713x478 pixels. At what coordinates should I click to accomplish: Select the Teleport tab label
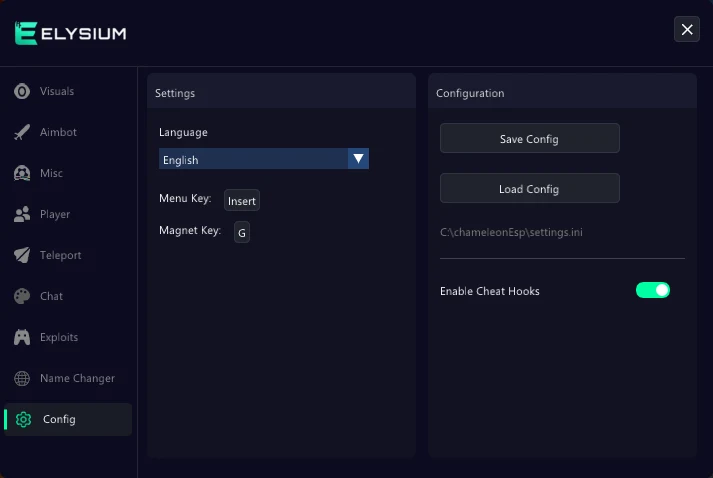tap(60, 255)
